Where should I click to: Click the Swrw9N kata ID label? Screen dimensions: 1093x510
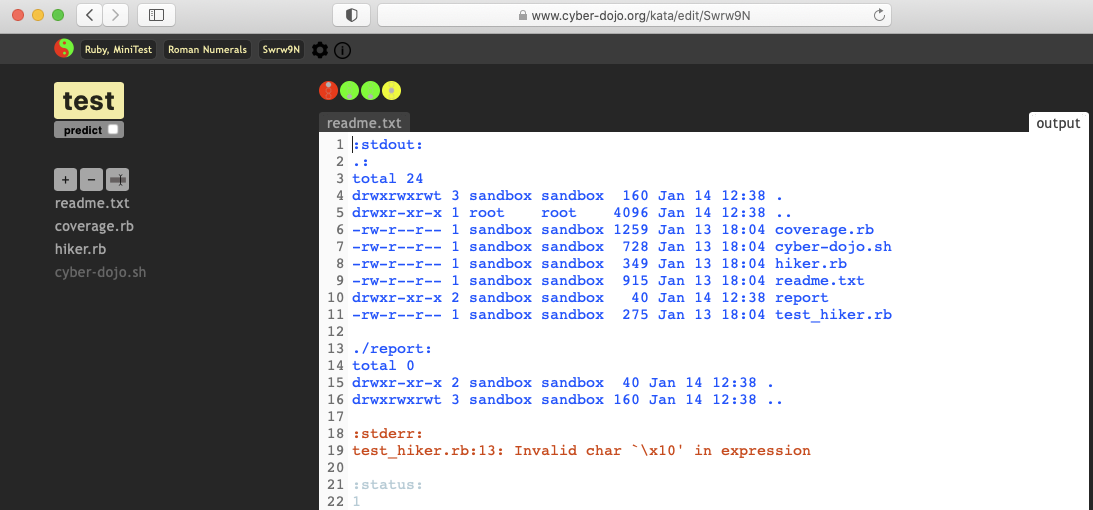(282, 50)
